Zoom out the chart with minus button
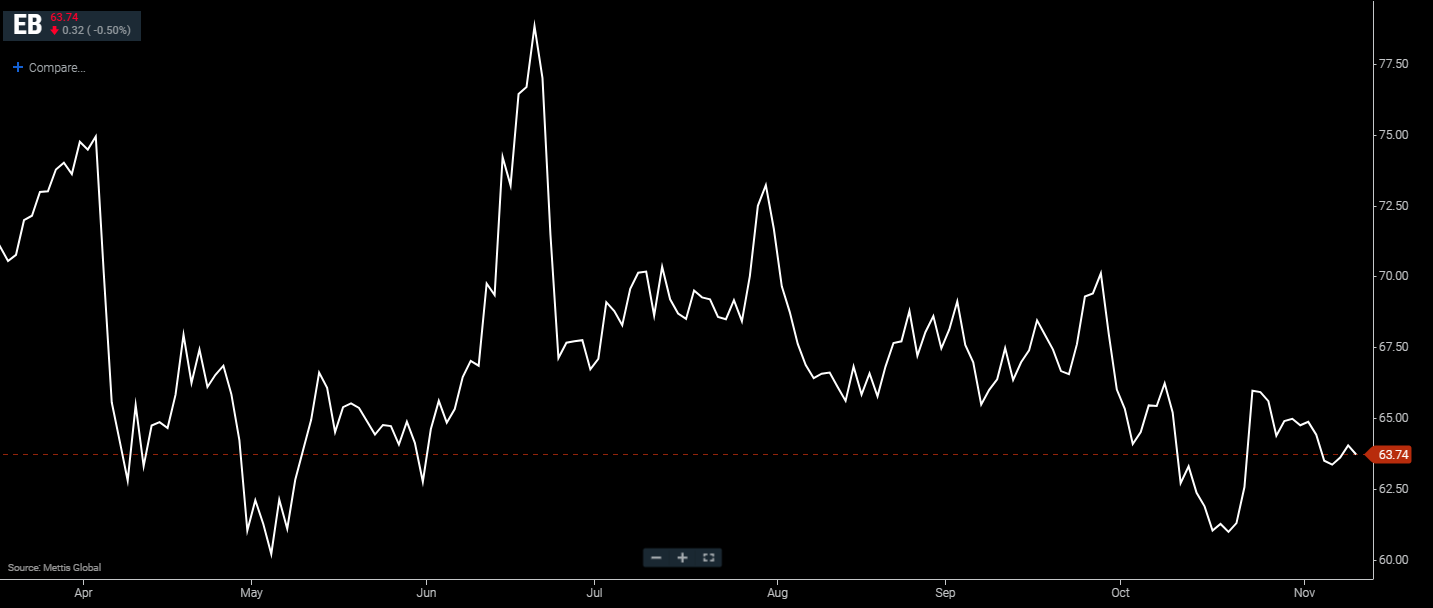This screenshot has height=608, width=1433. [x=656, y=558]
